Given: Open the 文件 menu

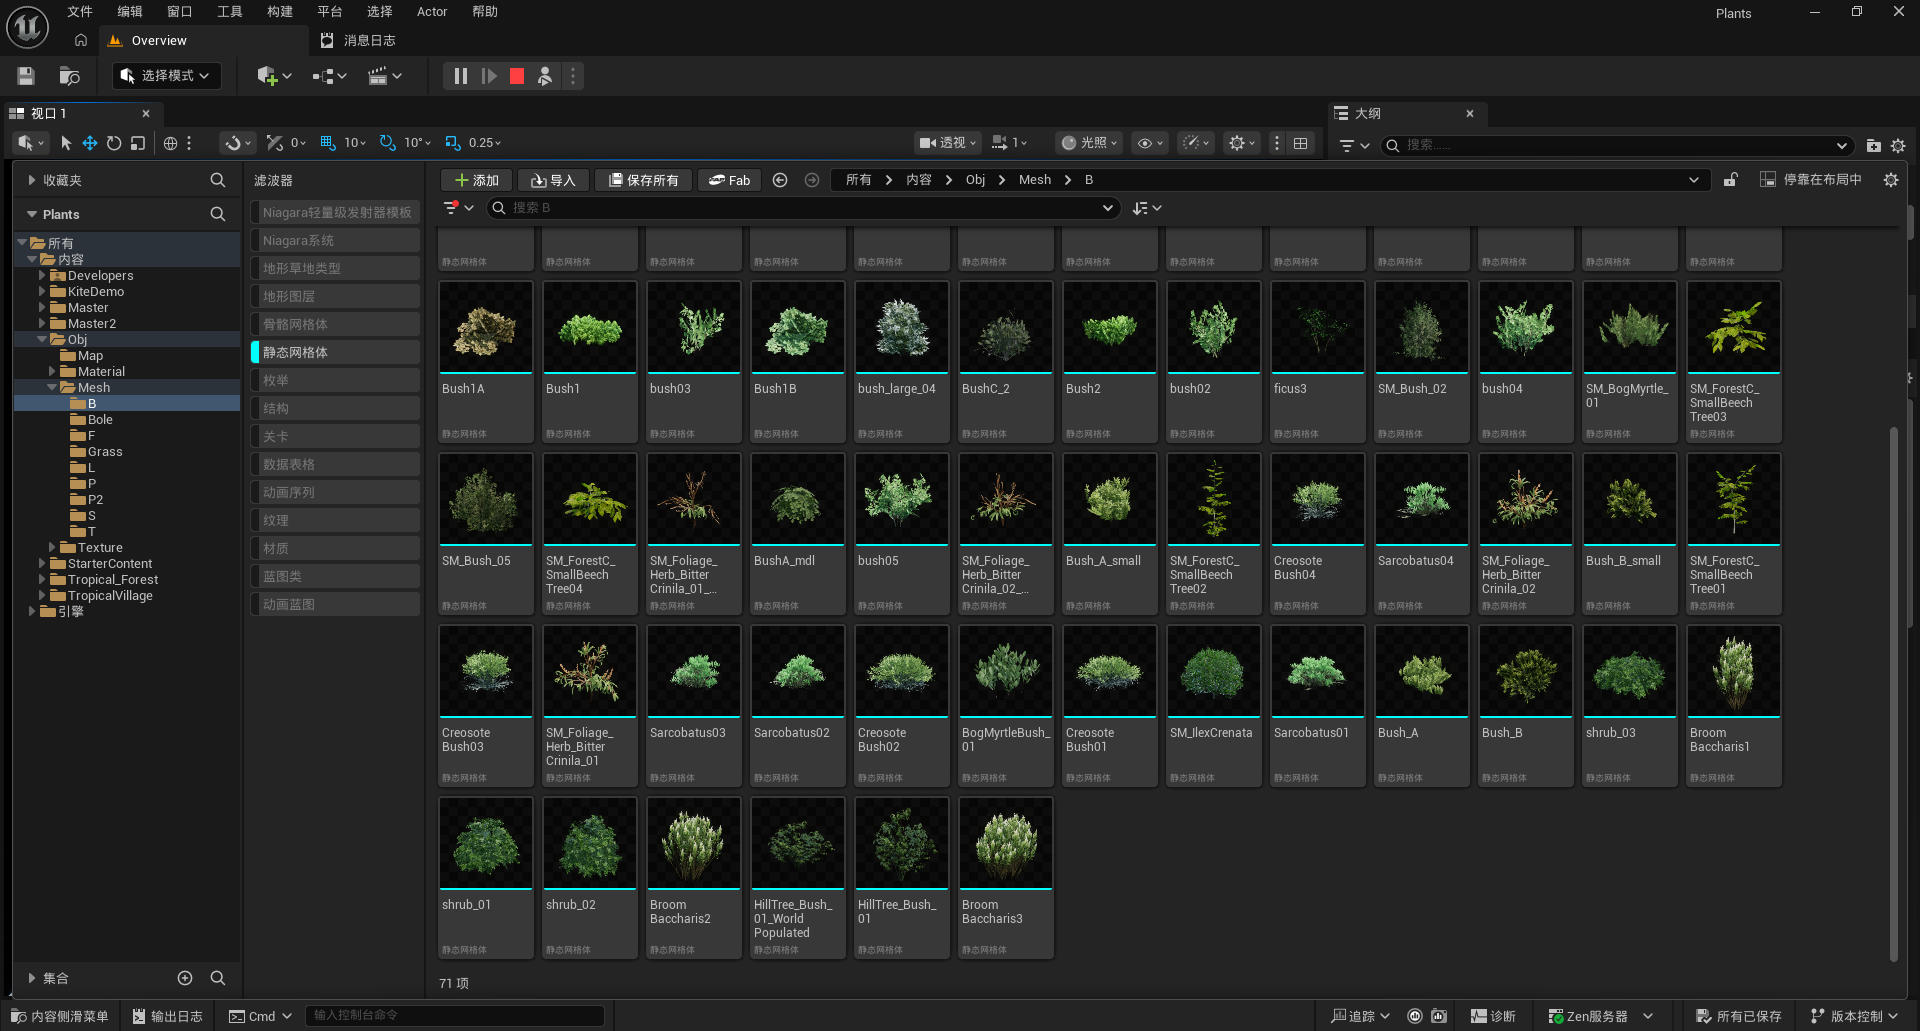Looking at the screenshot, I should click(x=80, y=12).
